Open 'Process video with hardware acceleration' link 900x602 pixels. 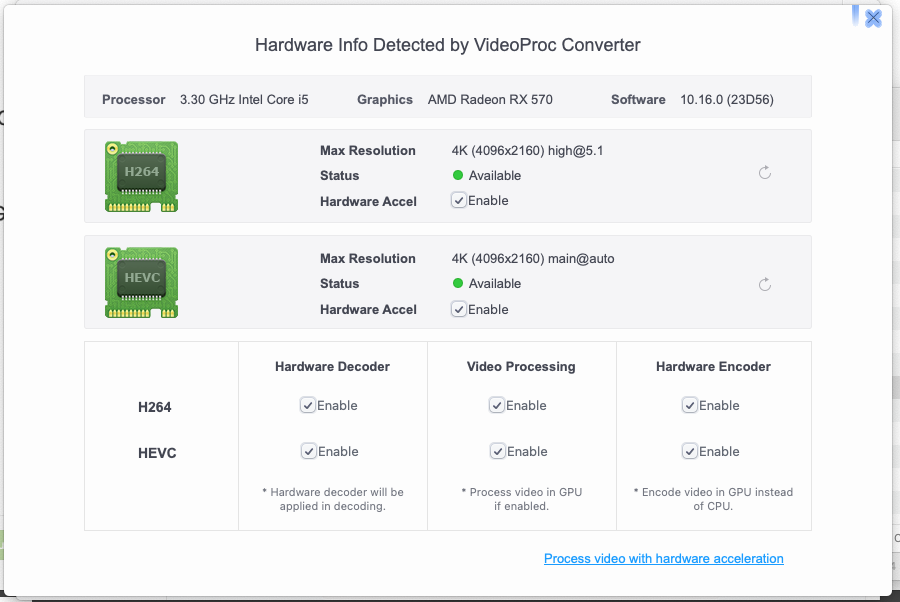pyautogui.click(x=664, y=558)
